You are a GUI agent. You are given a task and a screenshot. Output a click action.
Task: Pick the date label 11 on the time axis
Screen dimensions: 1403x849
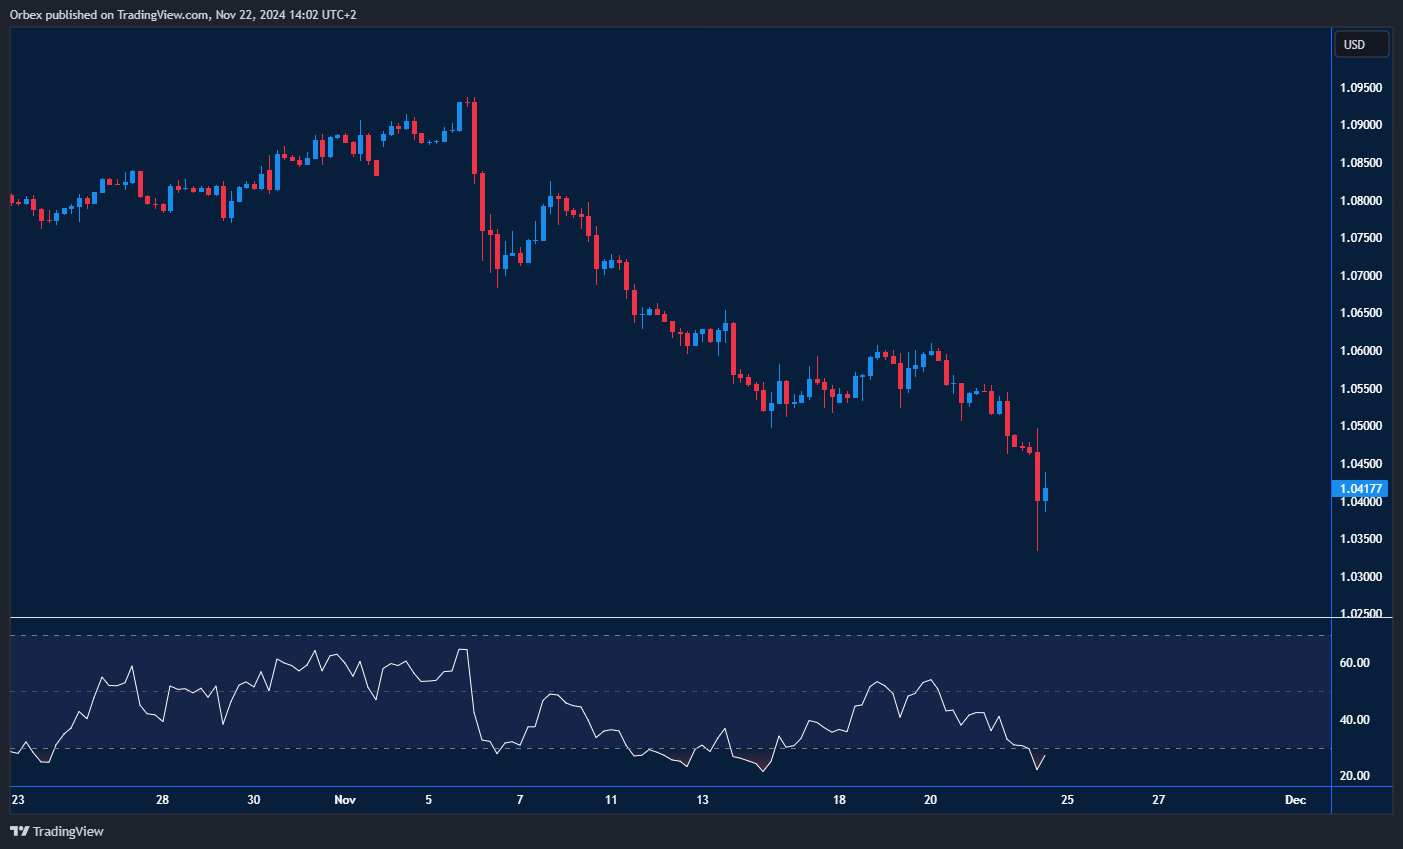tap(611, 800)
